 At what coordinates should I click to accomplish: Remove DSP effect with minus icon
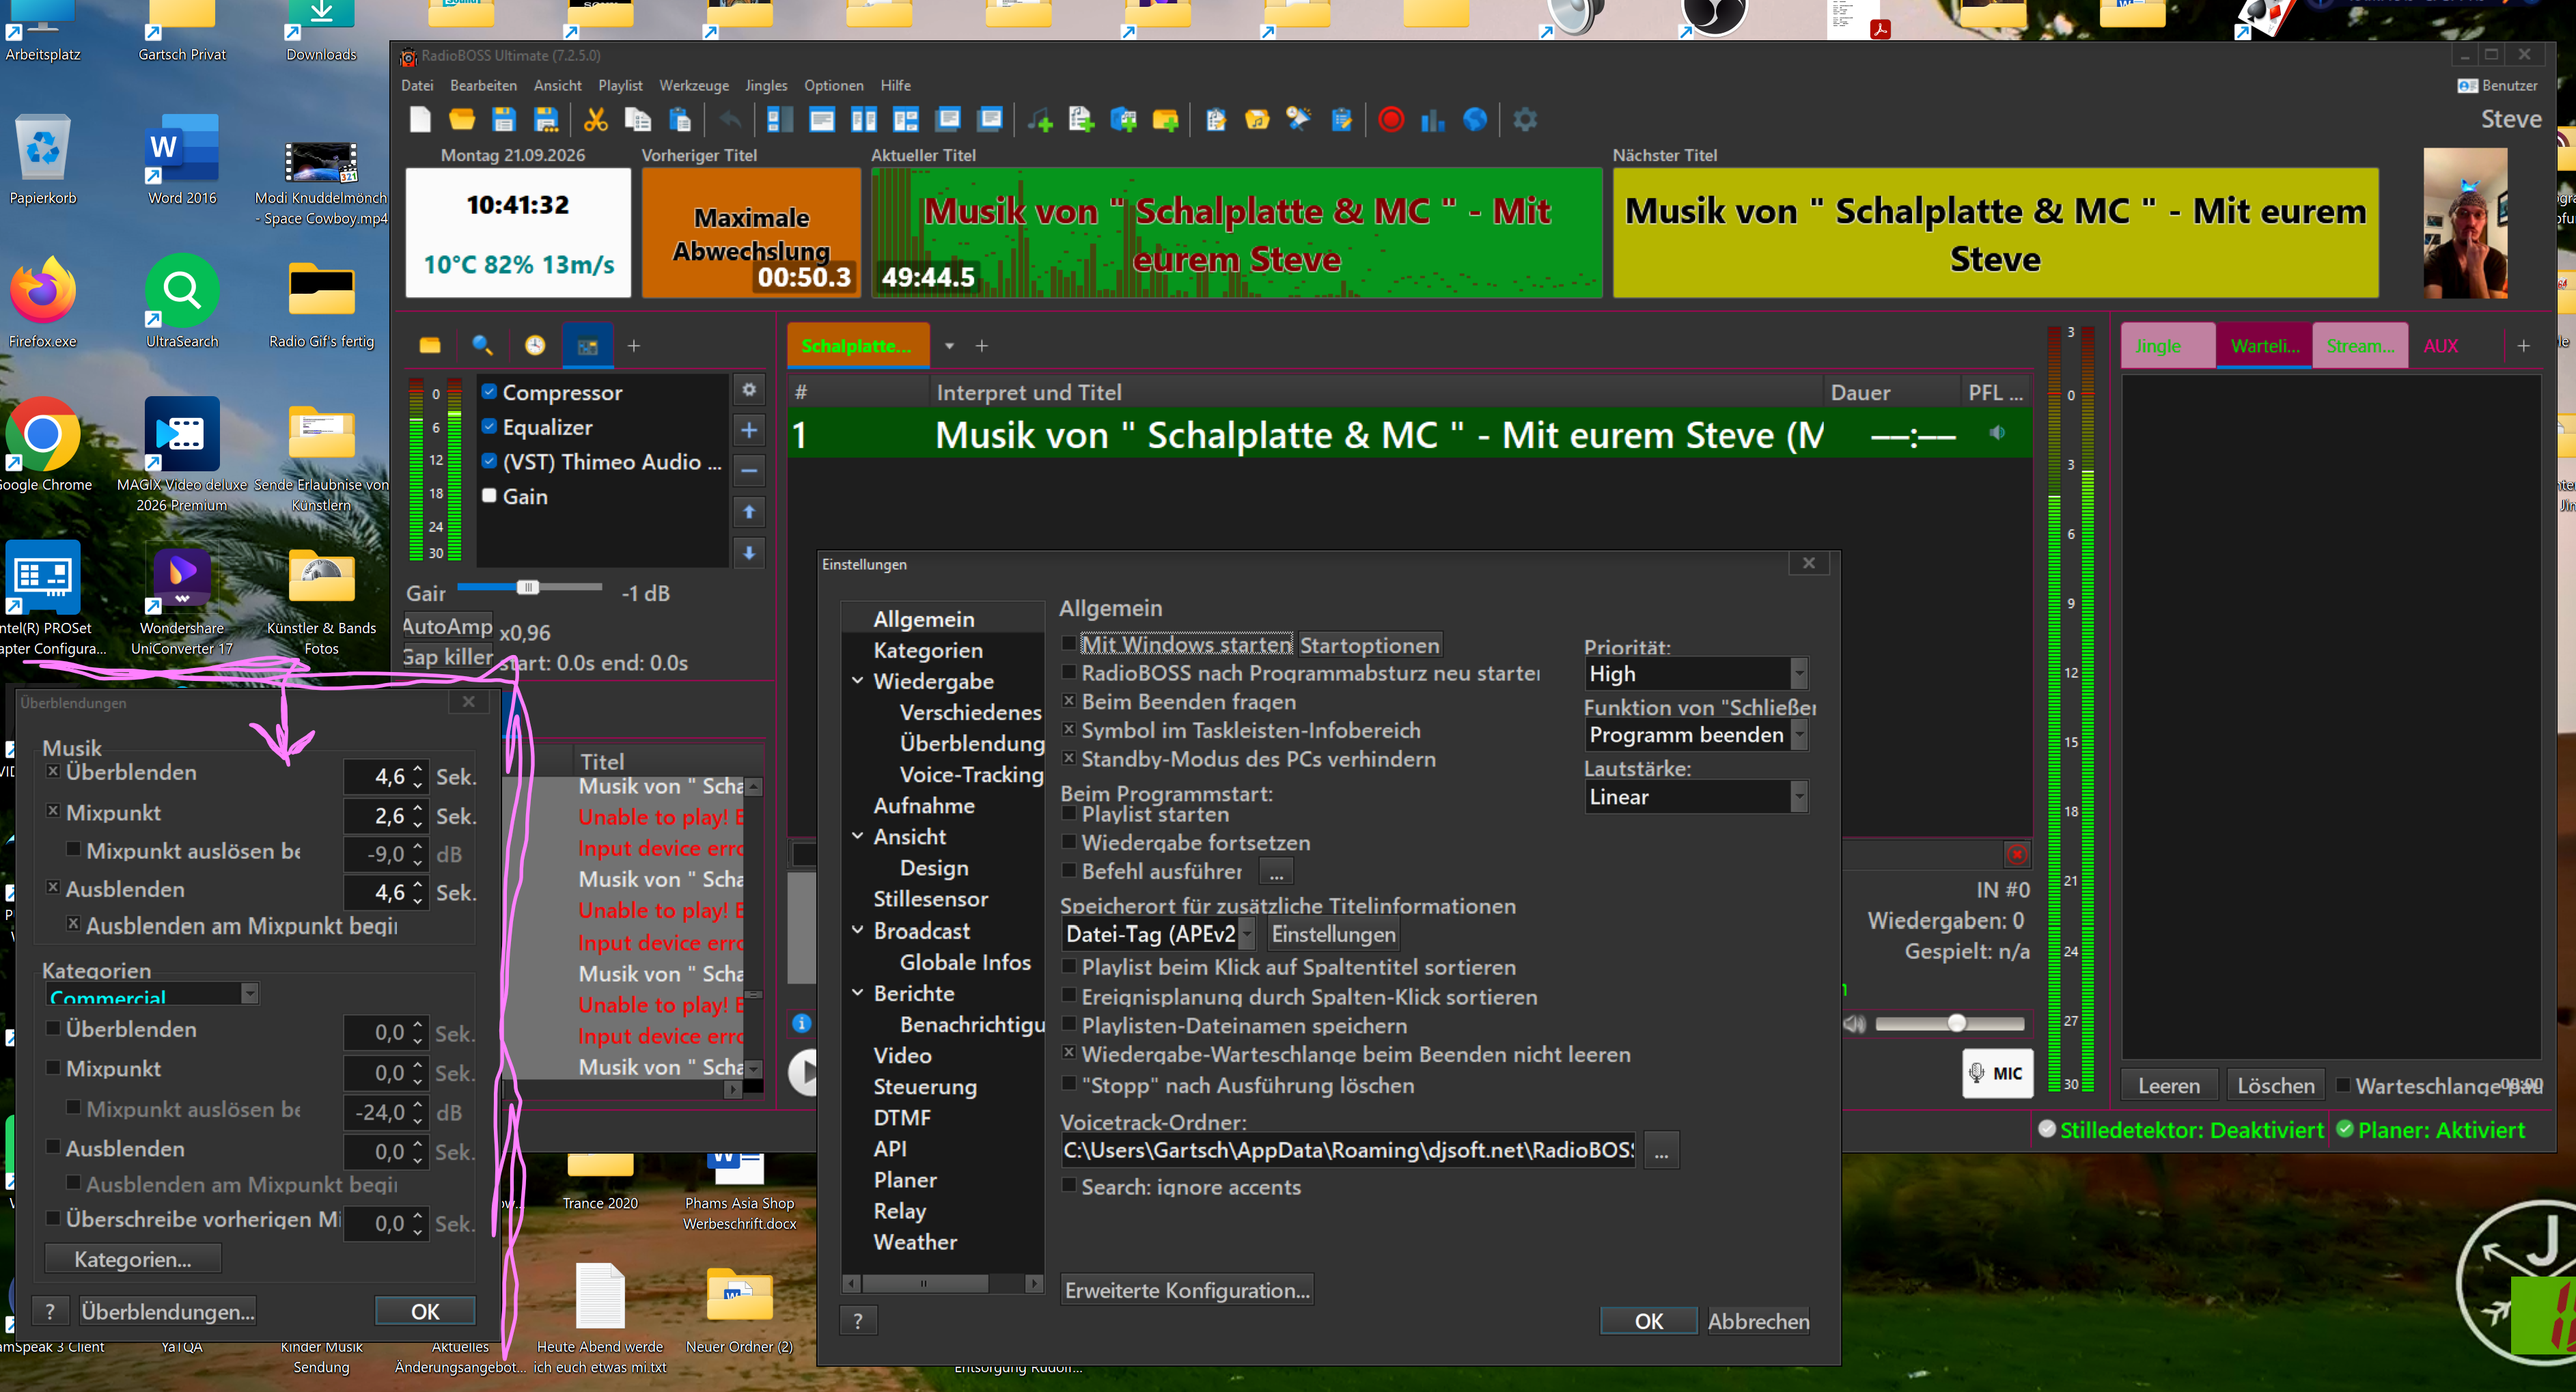coord(749,471)
